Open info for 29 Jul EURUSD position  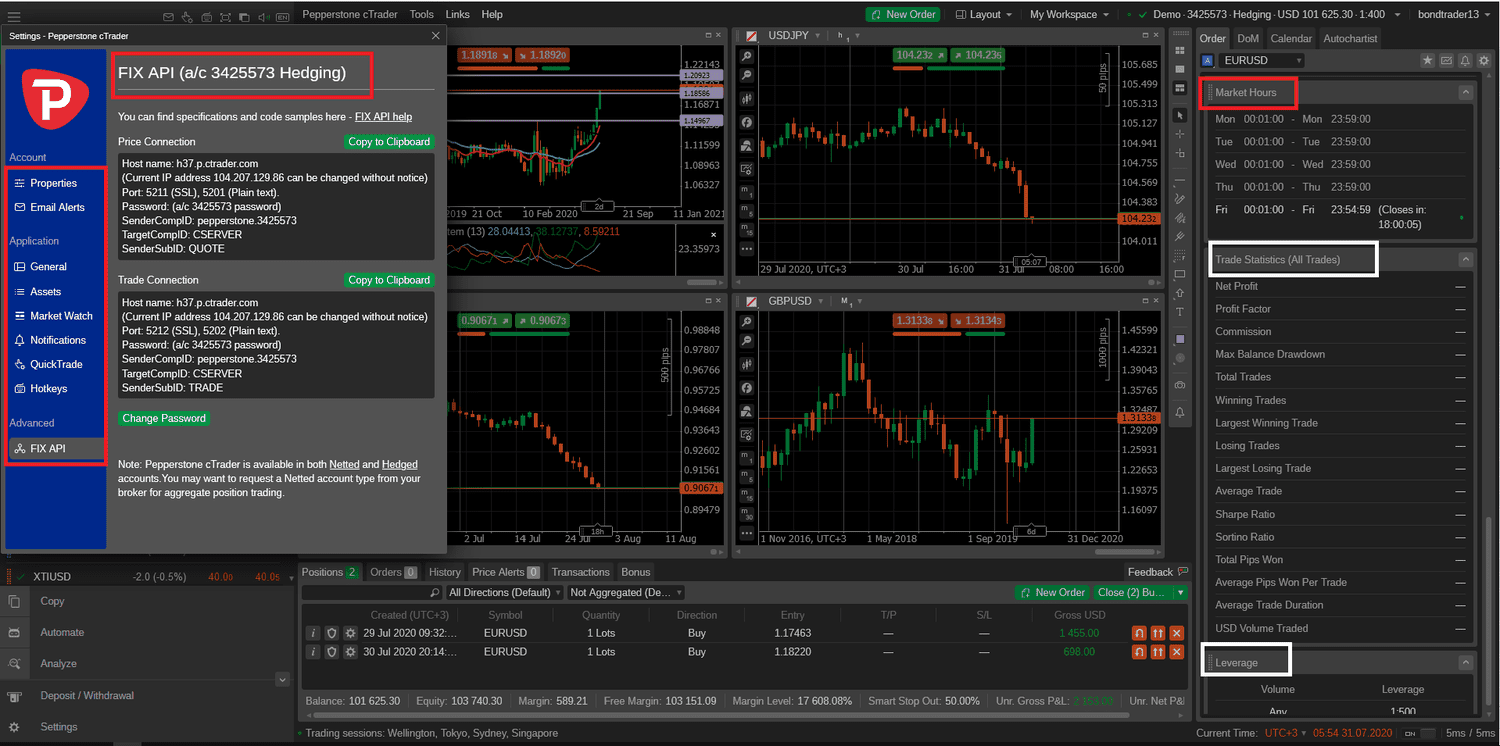[x=313, y=633]
